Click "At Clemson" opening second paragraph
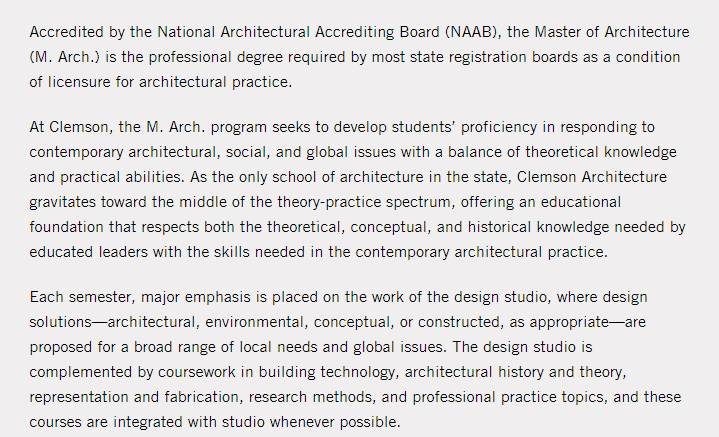This screenshot has height=437, width=719. coord(69,127)
